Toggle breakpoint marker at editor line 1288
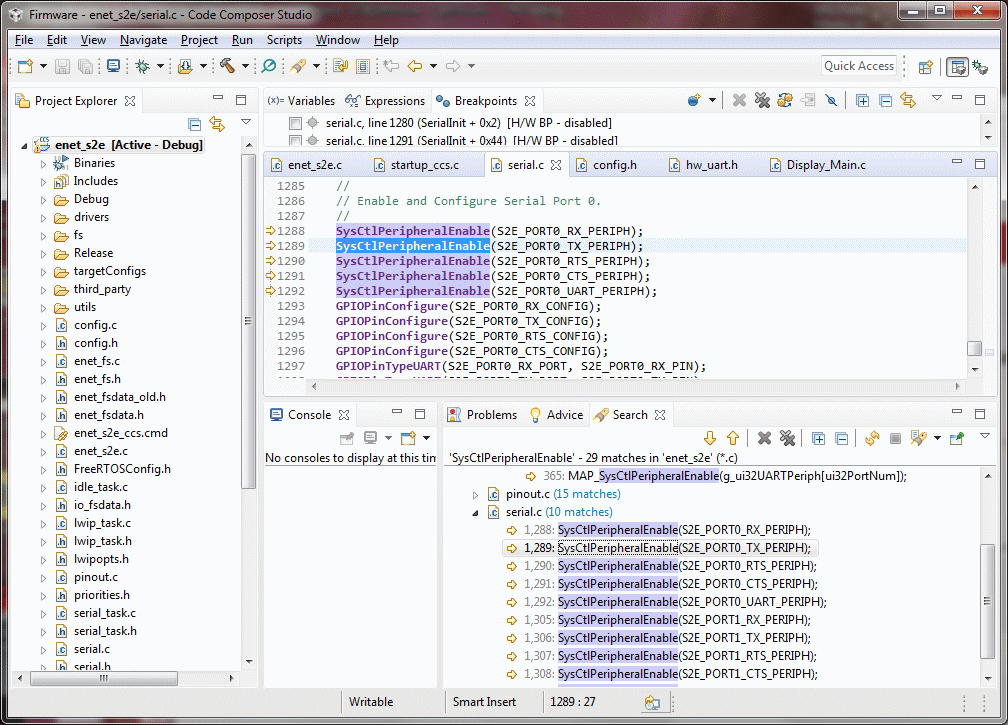Screen dimensions: 1008x725 [270, 231]
